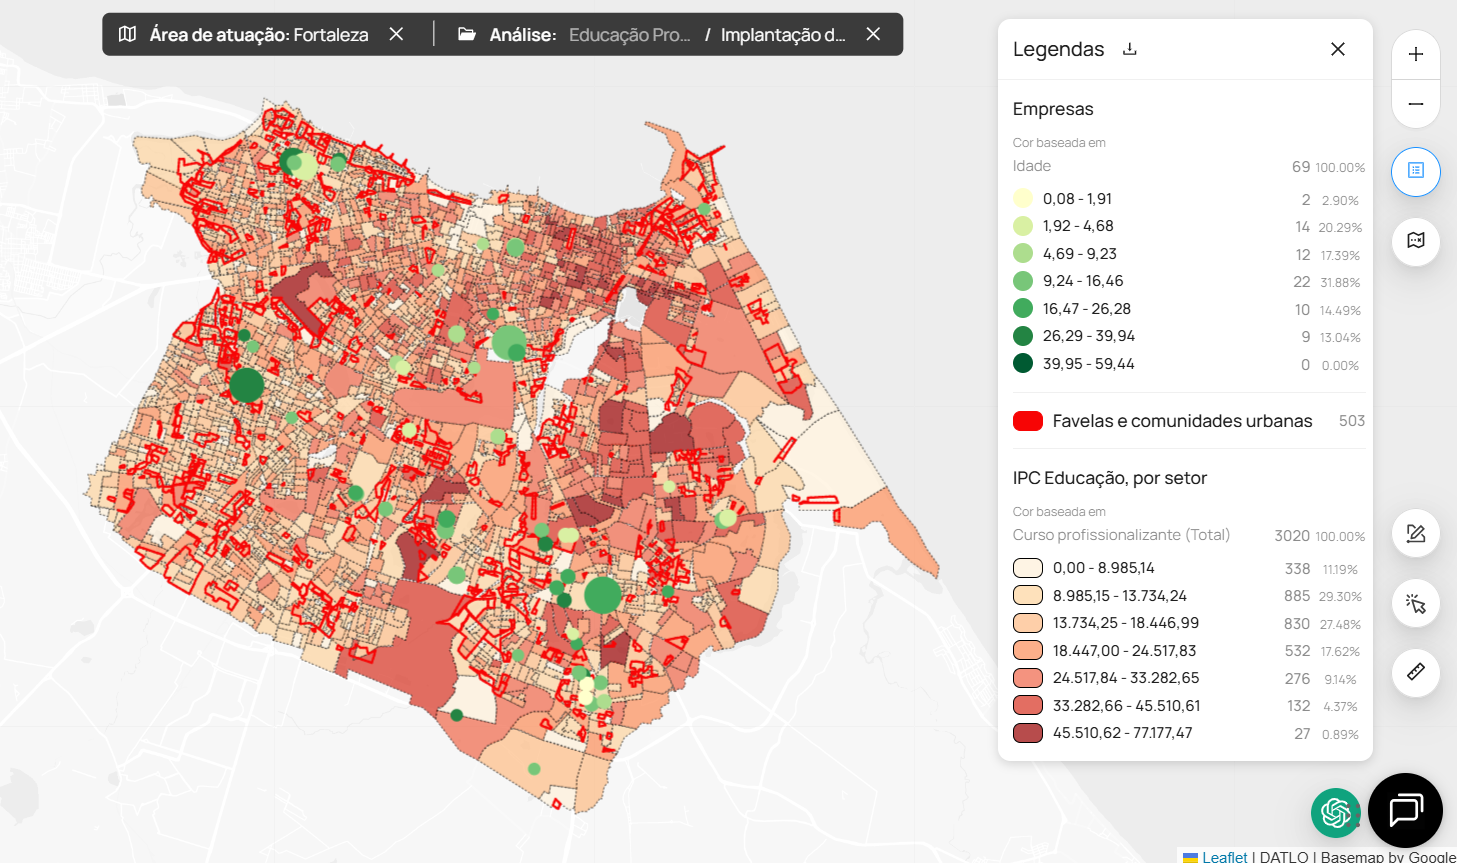
Task: Open the Educação Pro... analysis breadcrumb
Action: (629, 35)
